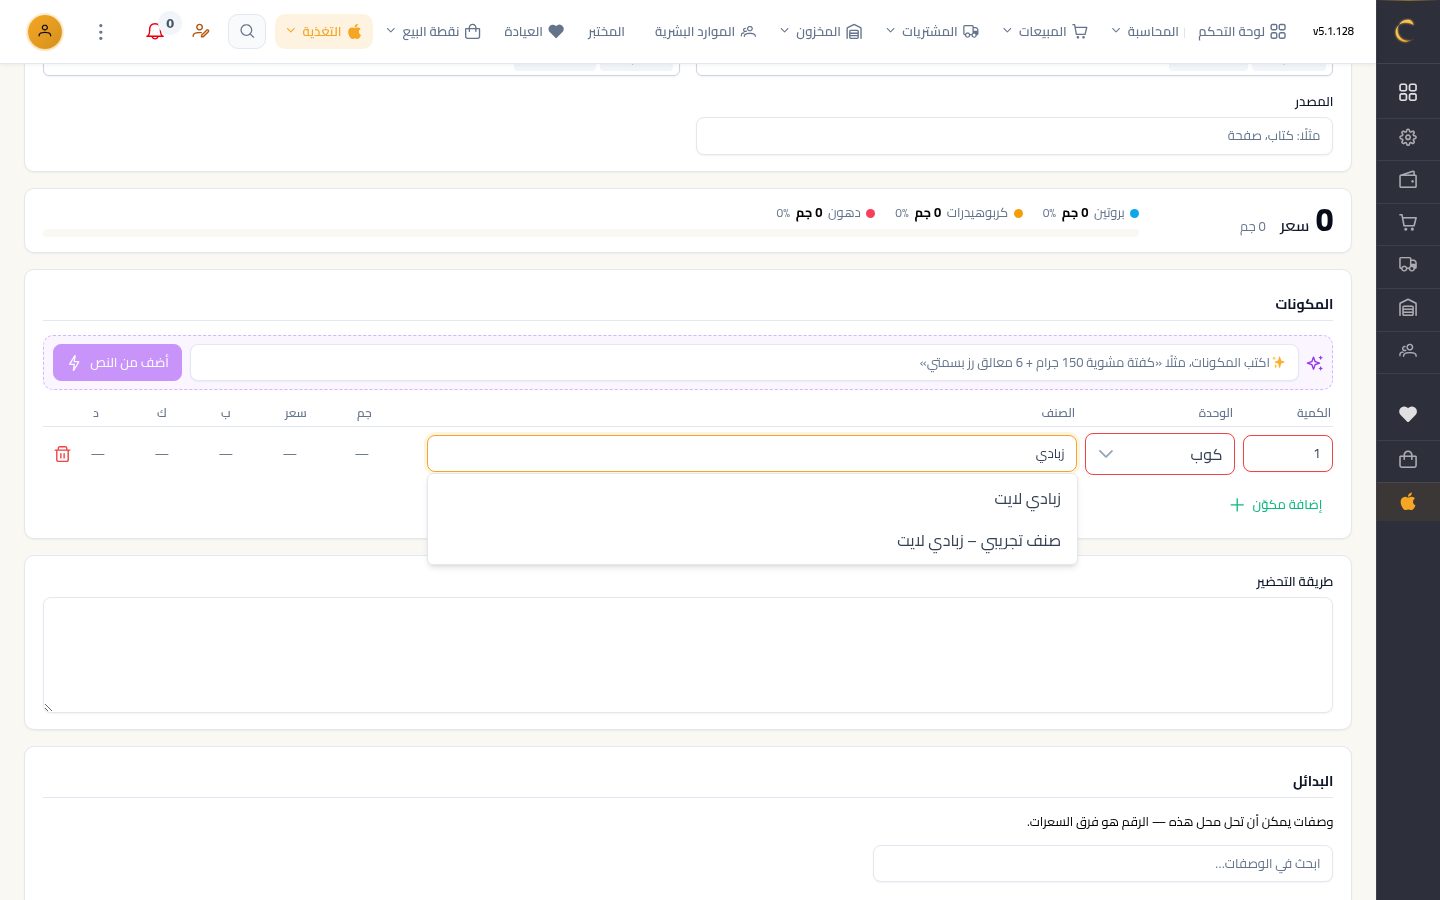The height and width of the screenshot is (900, 1440).
Task: Click the أضف من النص button
Action: click(118, 363)
